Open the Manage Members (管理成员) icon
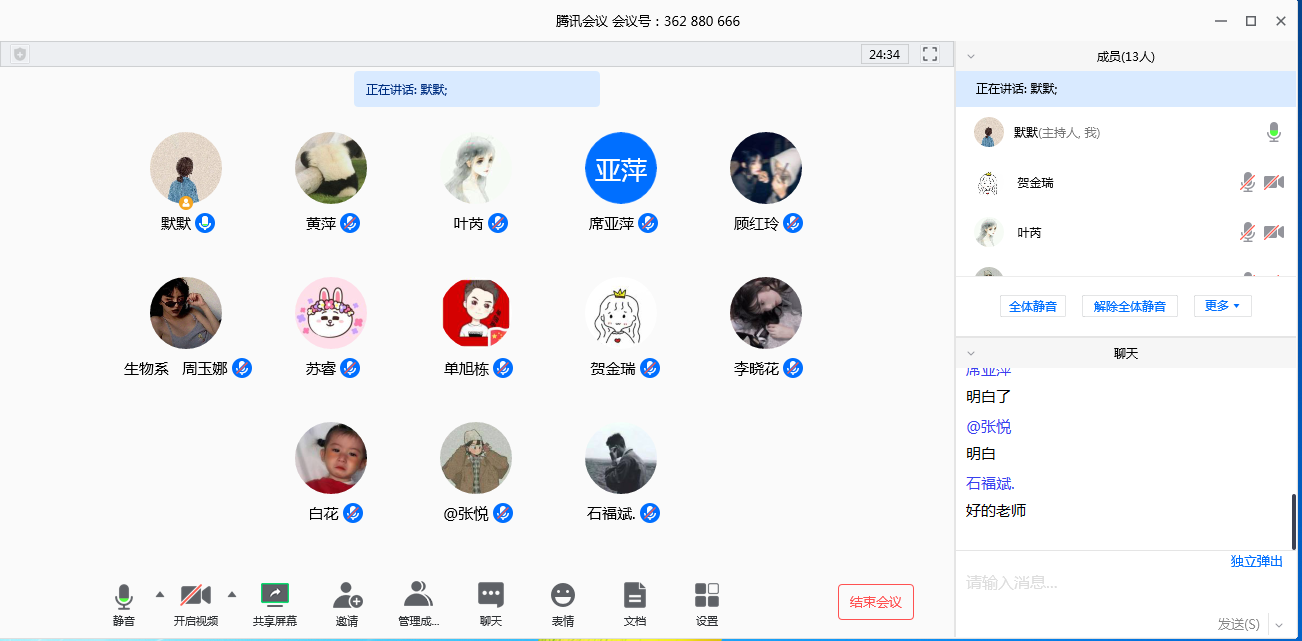This screenshot has height=641, width=1302. [x=418, y=596]
